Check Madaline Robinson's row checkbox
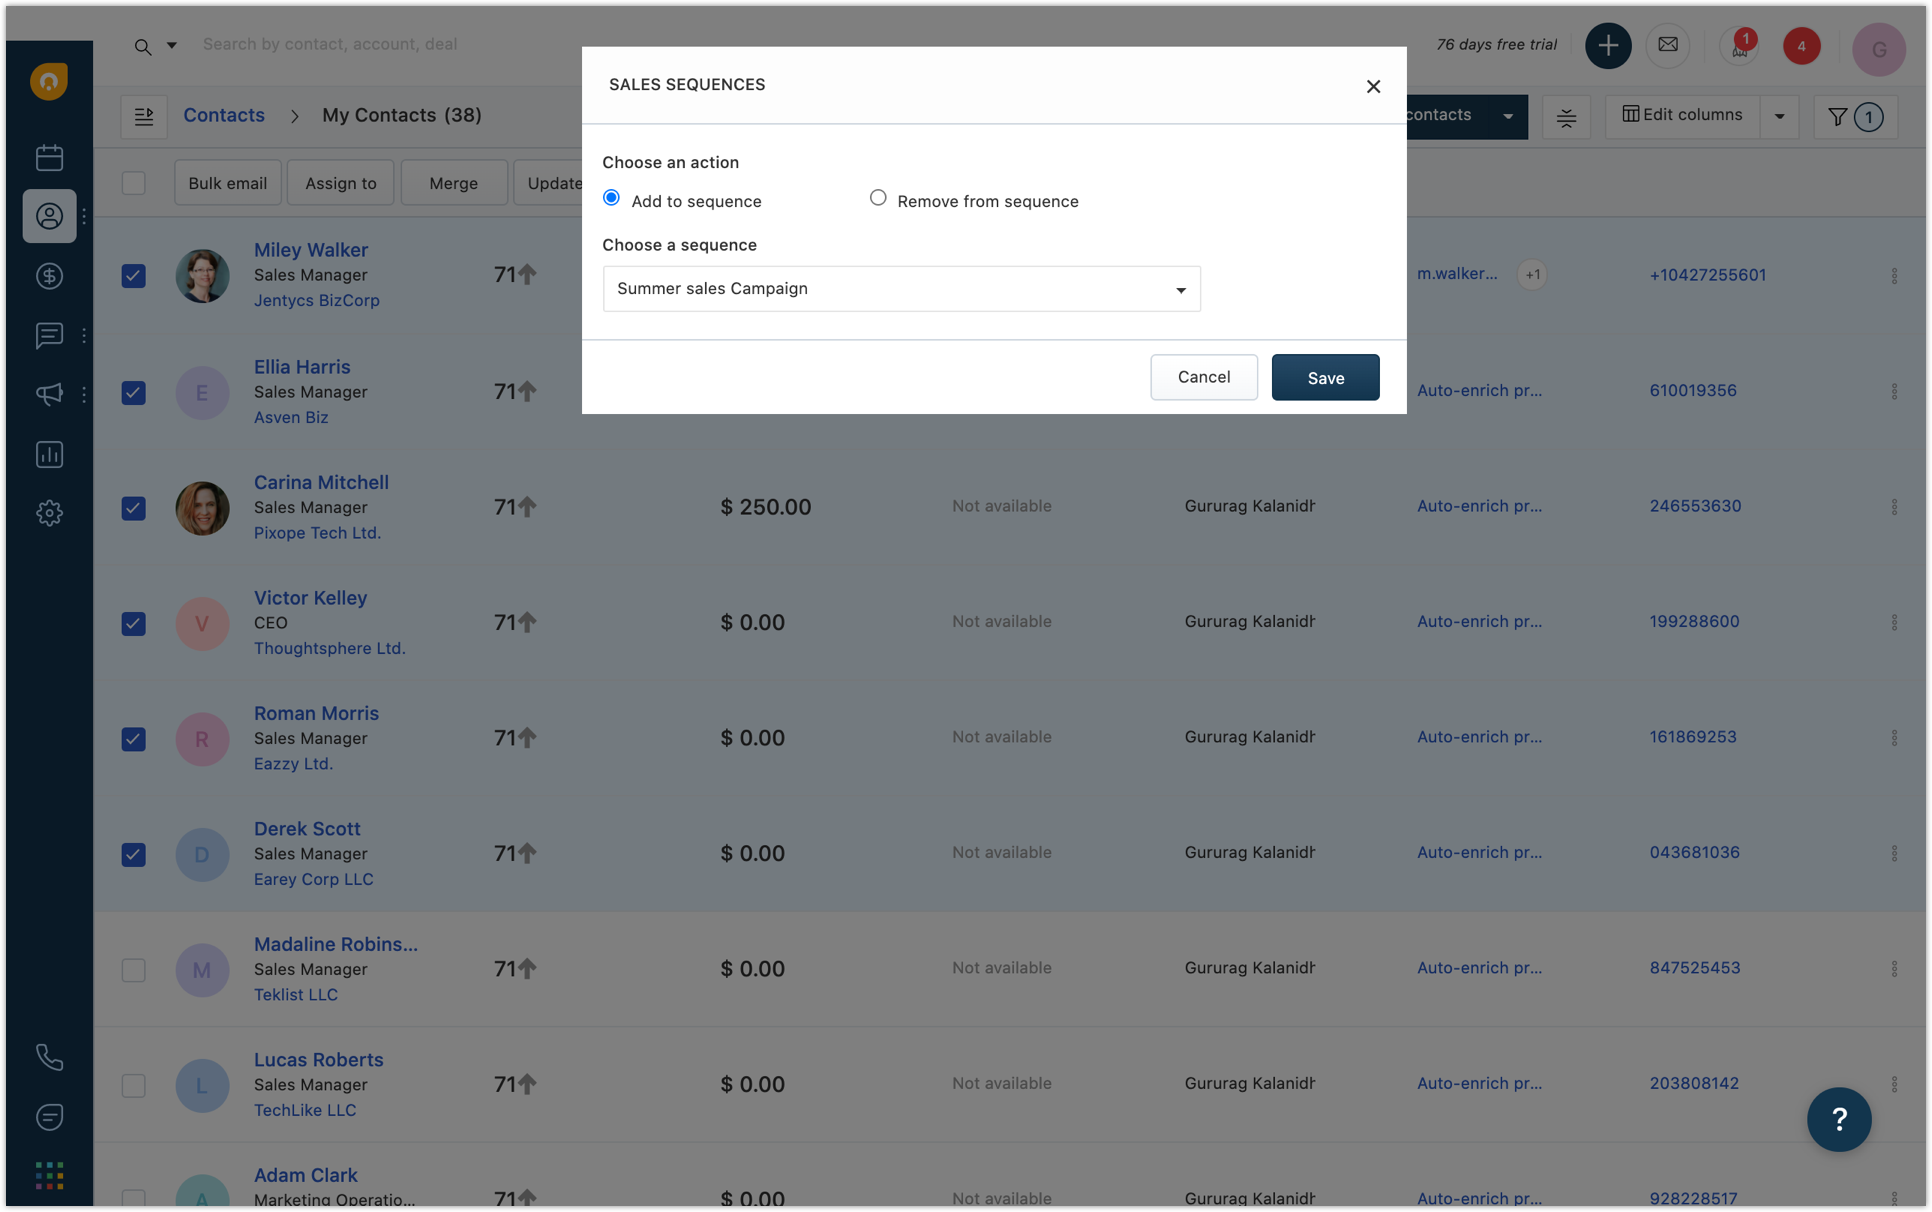The height and width of the screenshot is (1212, 1932). point(133,970)
